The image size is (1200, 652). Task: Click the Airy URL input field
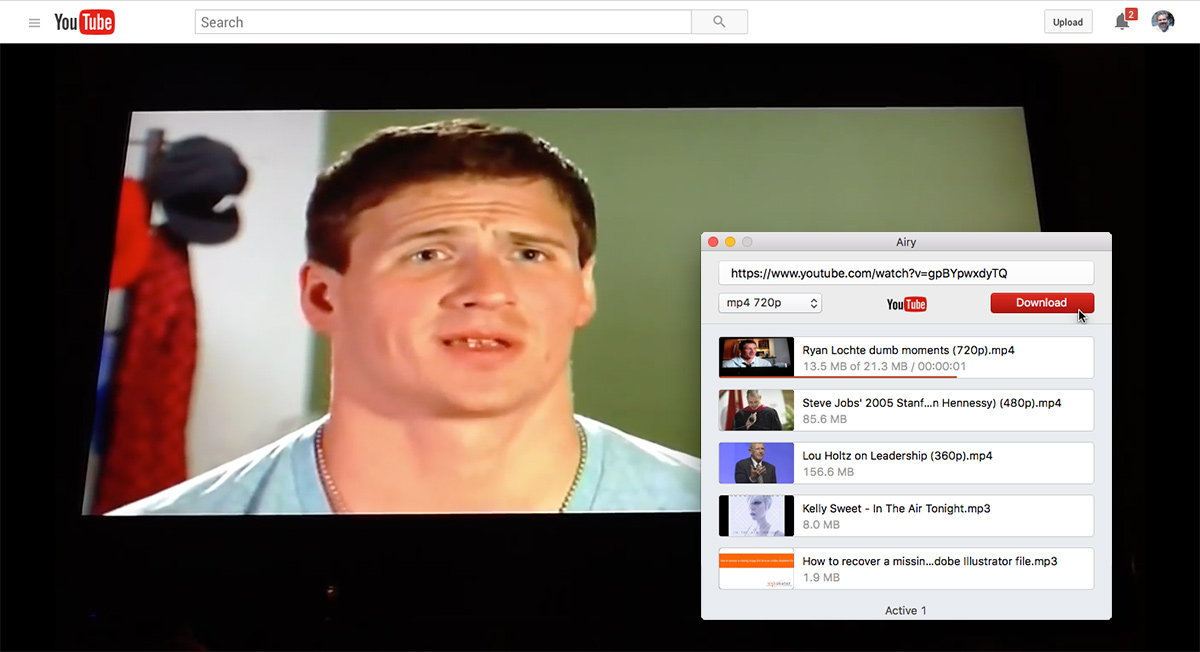(906, 273)
